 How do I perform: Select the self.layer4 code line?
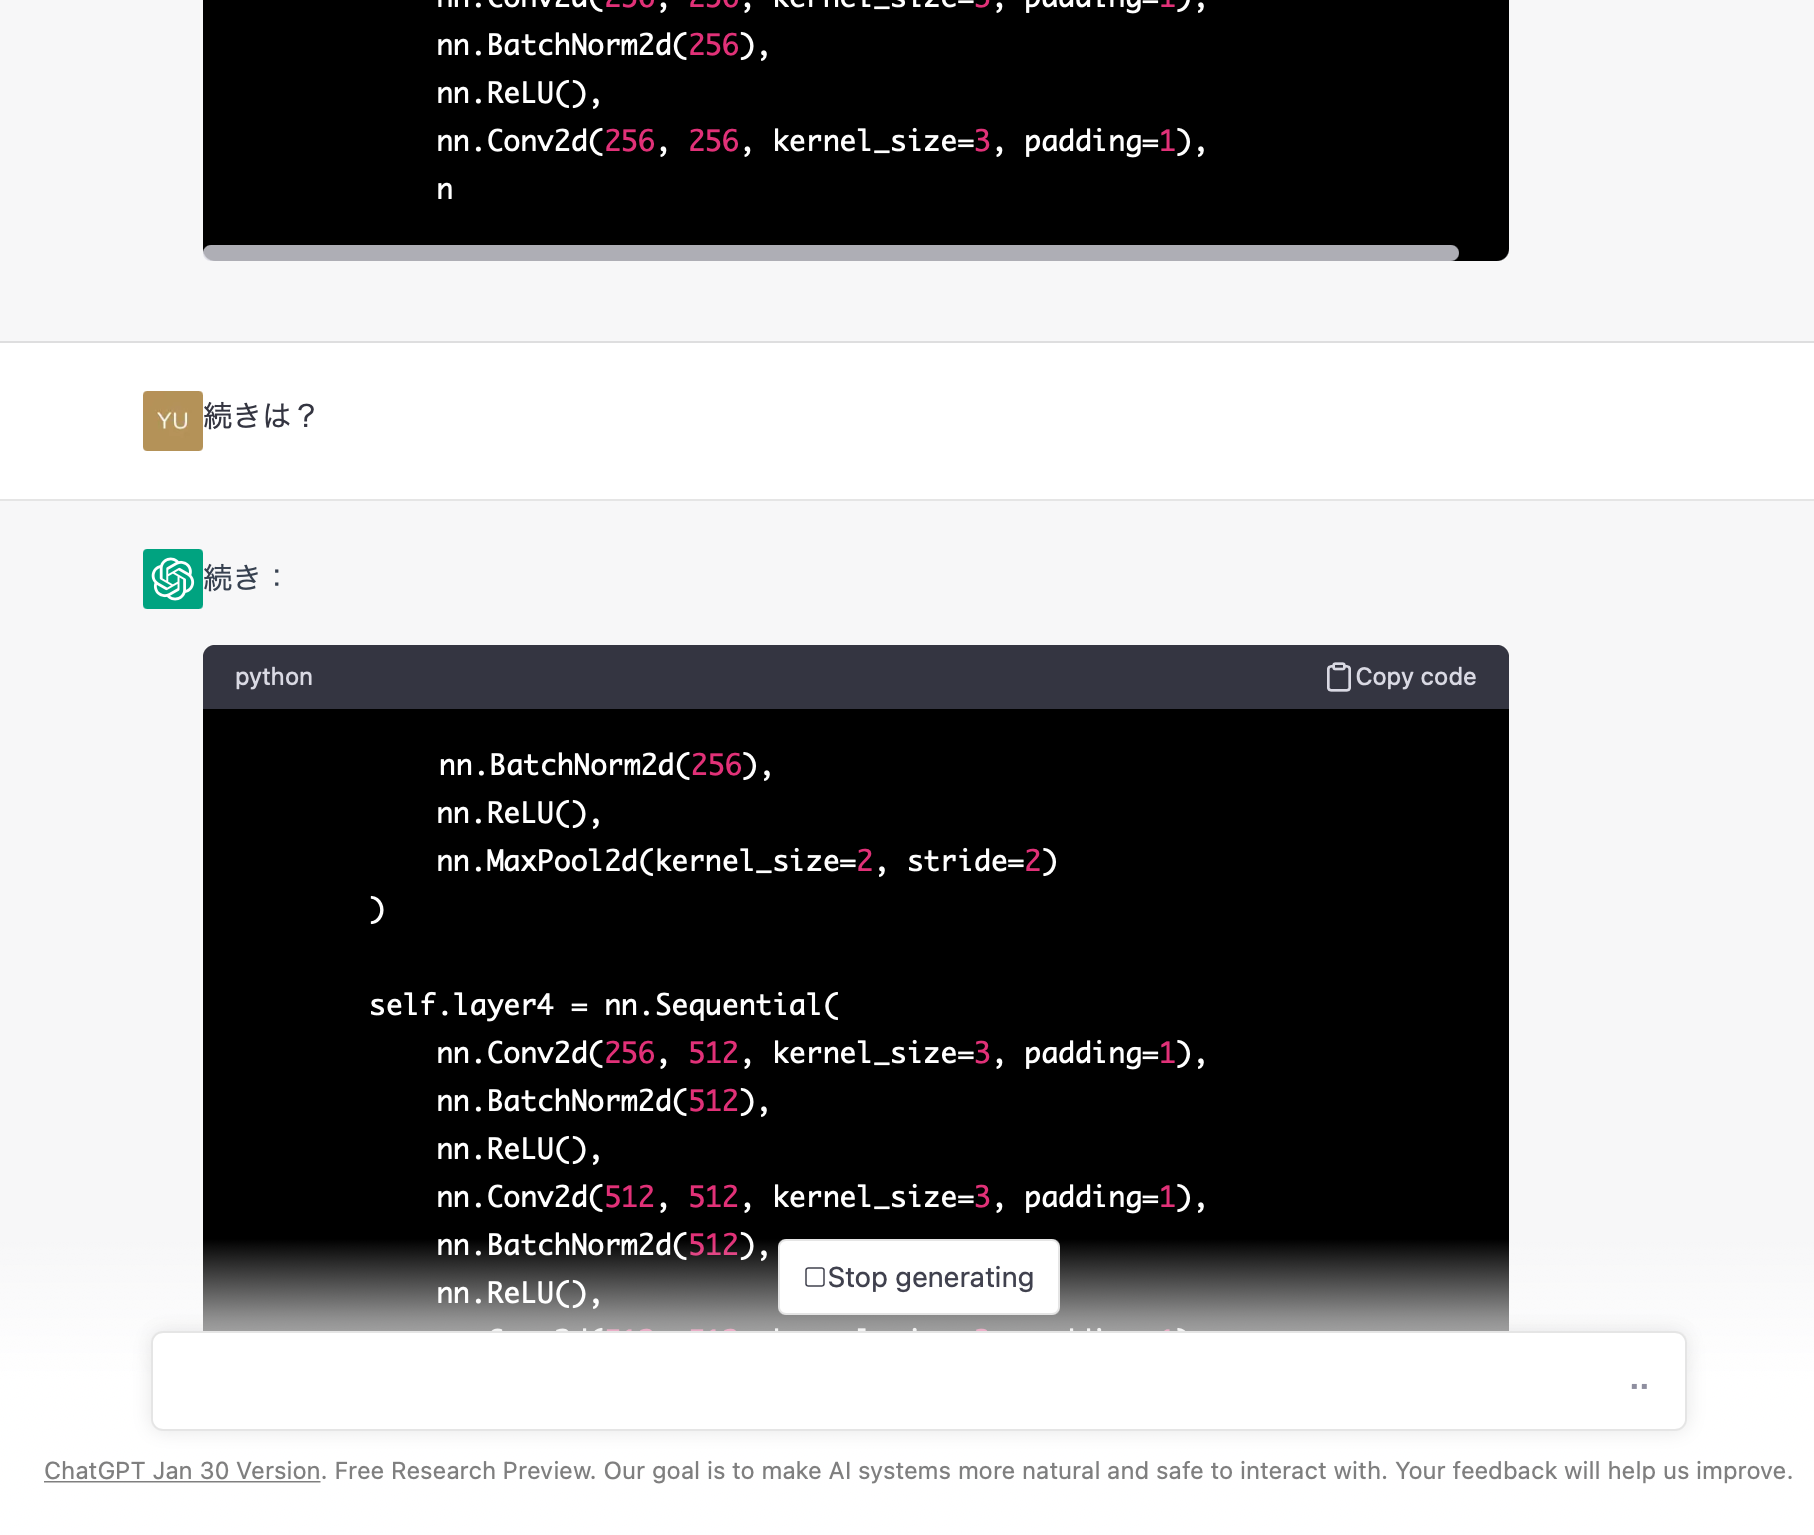pos(603,1004)
